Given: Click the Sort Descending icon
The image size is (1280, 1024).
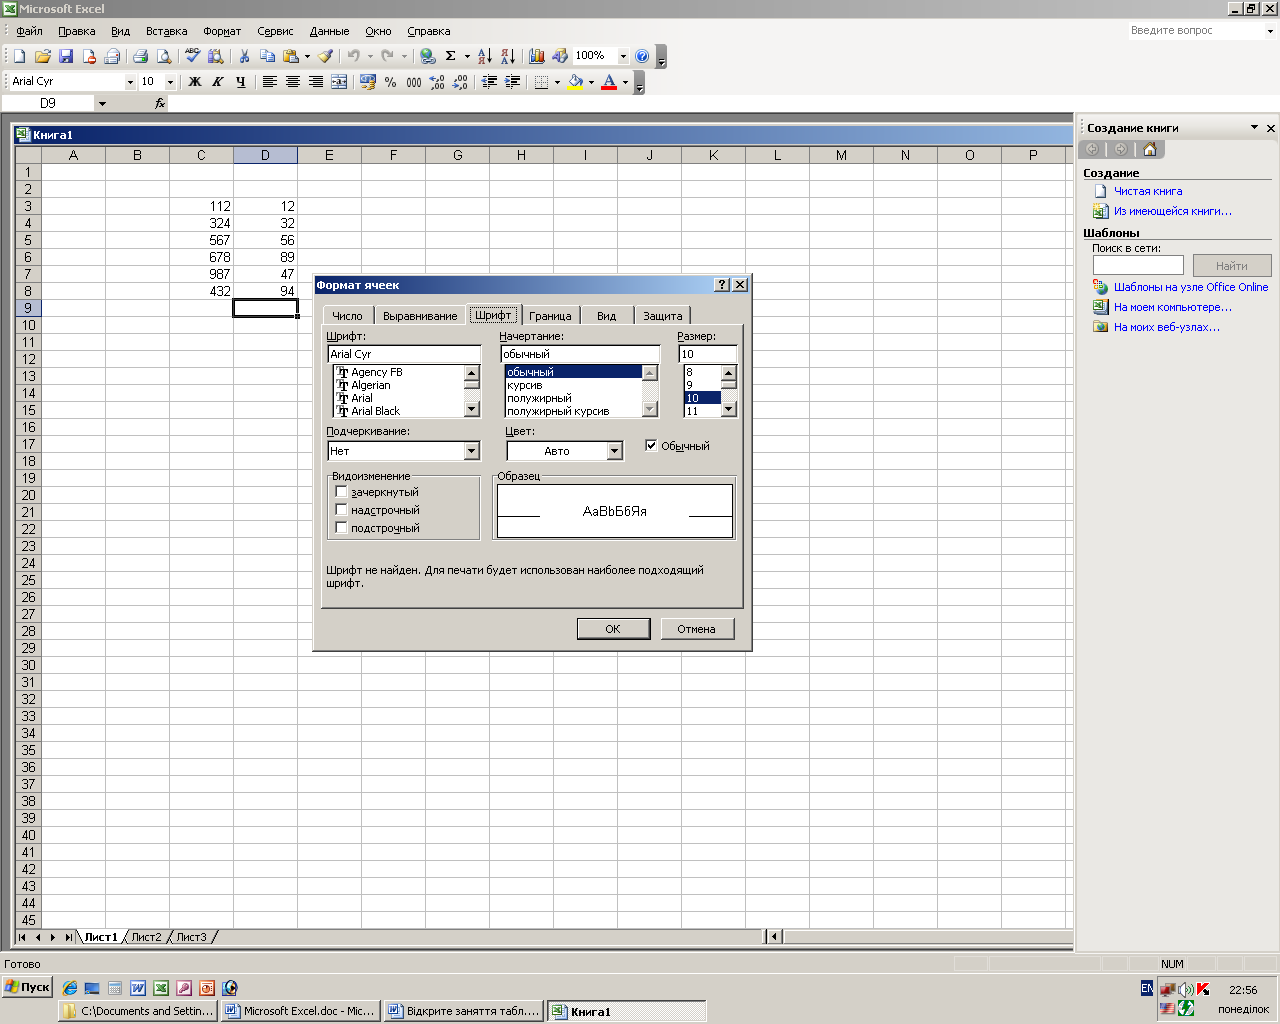Looking at the screenshot, I should click(x=508, y=56).
